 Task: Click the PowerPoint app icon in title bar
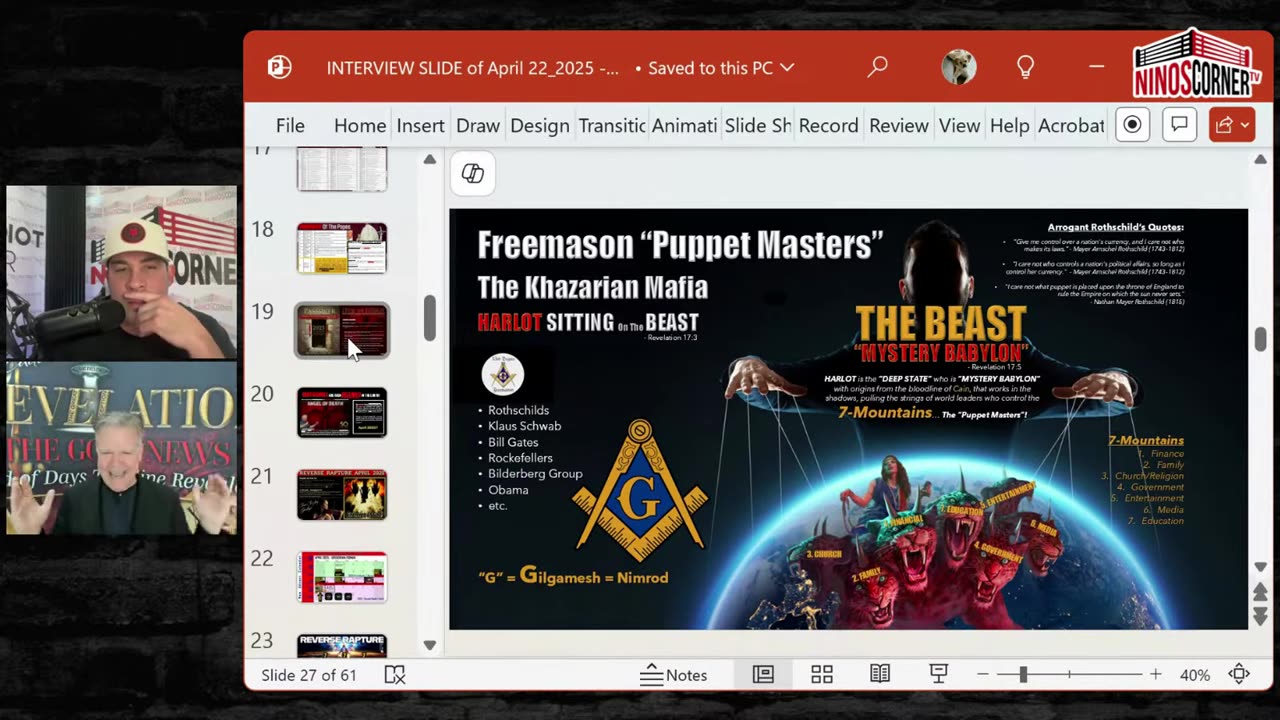279,67
